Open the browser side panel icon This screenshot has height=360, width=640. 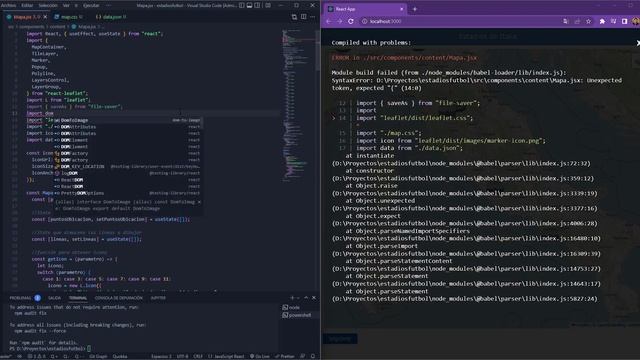click(624, 21)
